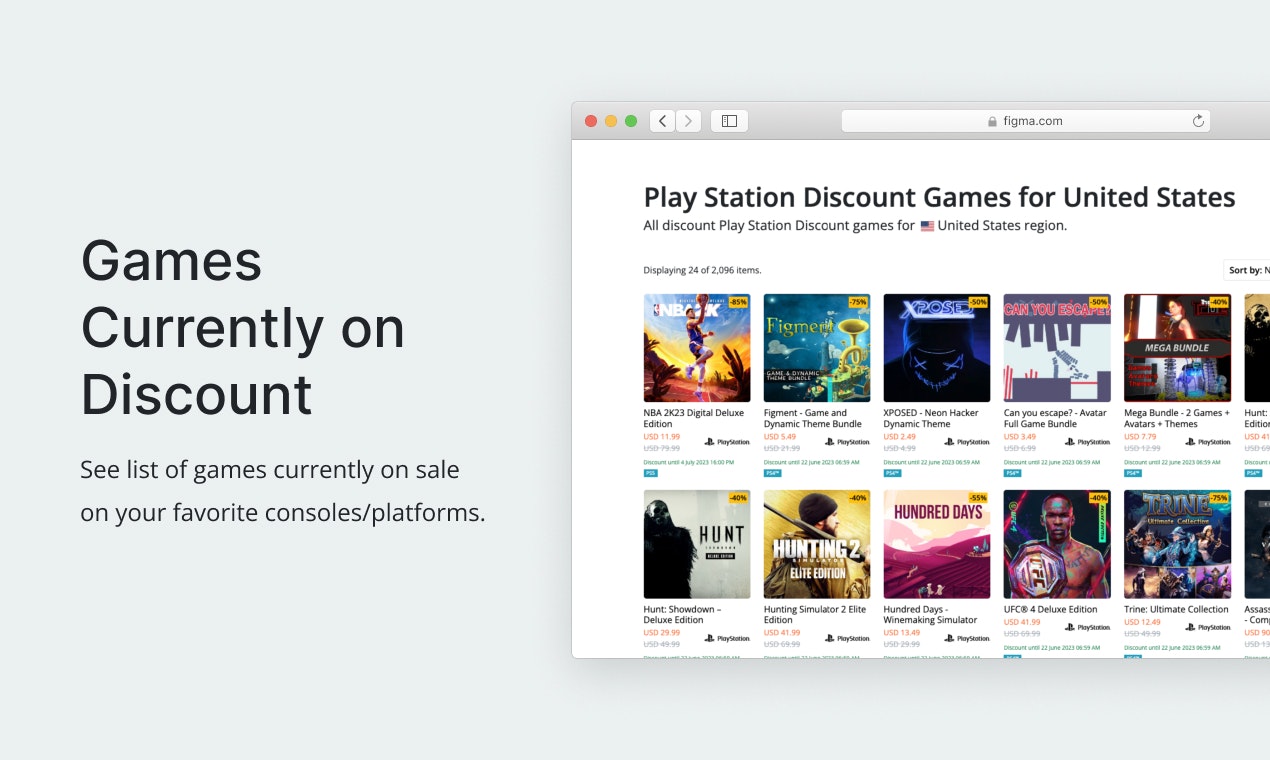Click the PS4 tag under Mega Bundle
The image size is (1270, 760).
(1132, 473)
